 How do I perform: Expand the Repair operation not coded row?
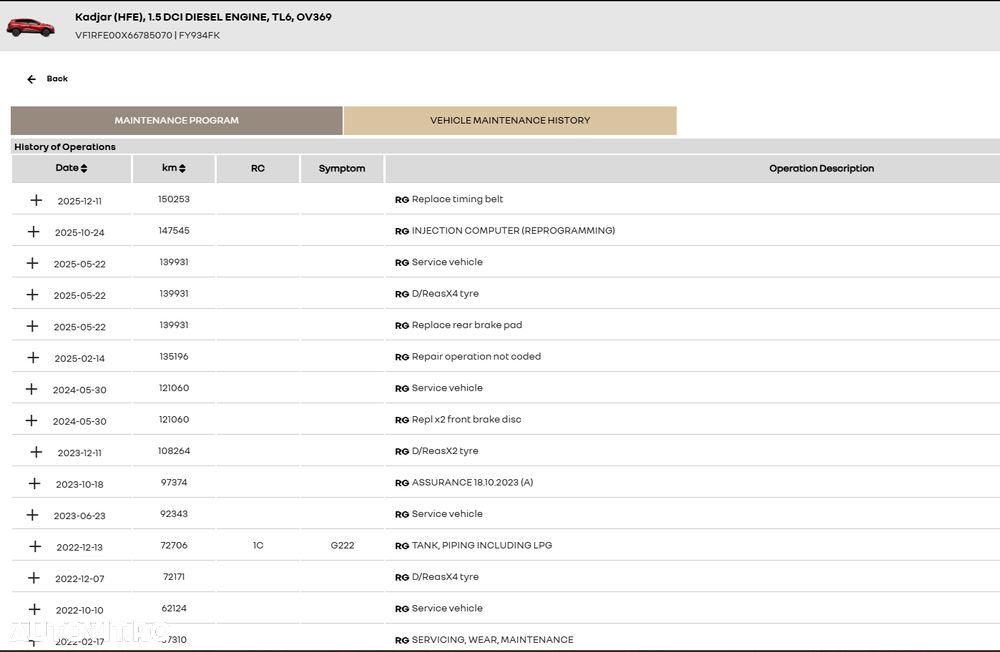tap(32, 358)
